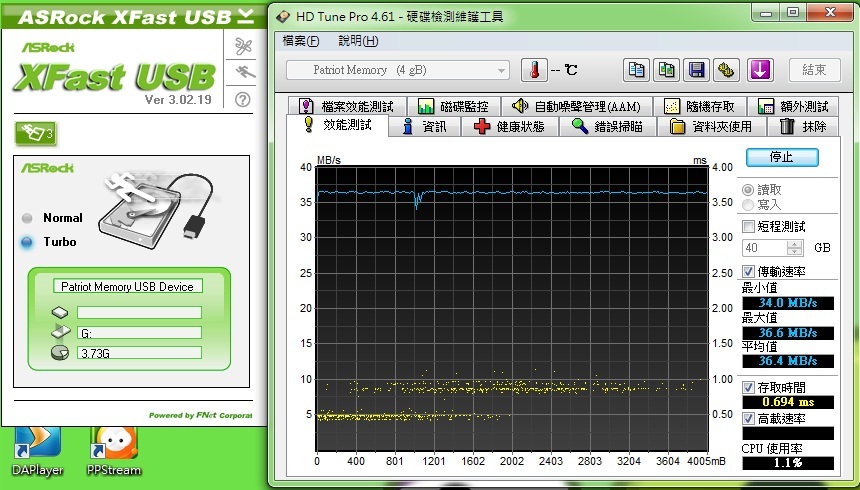Image resolution: width=860 pixels, height=490 pixels.
Task: Switch to the 自動噪聲管理(AAM) tab
Action: click(576, 106)
